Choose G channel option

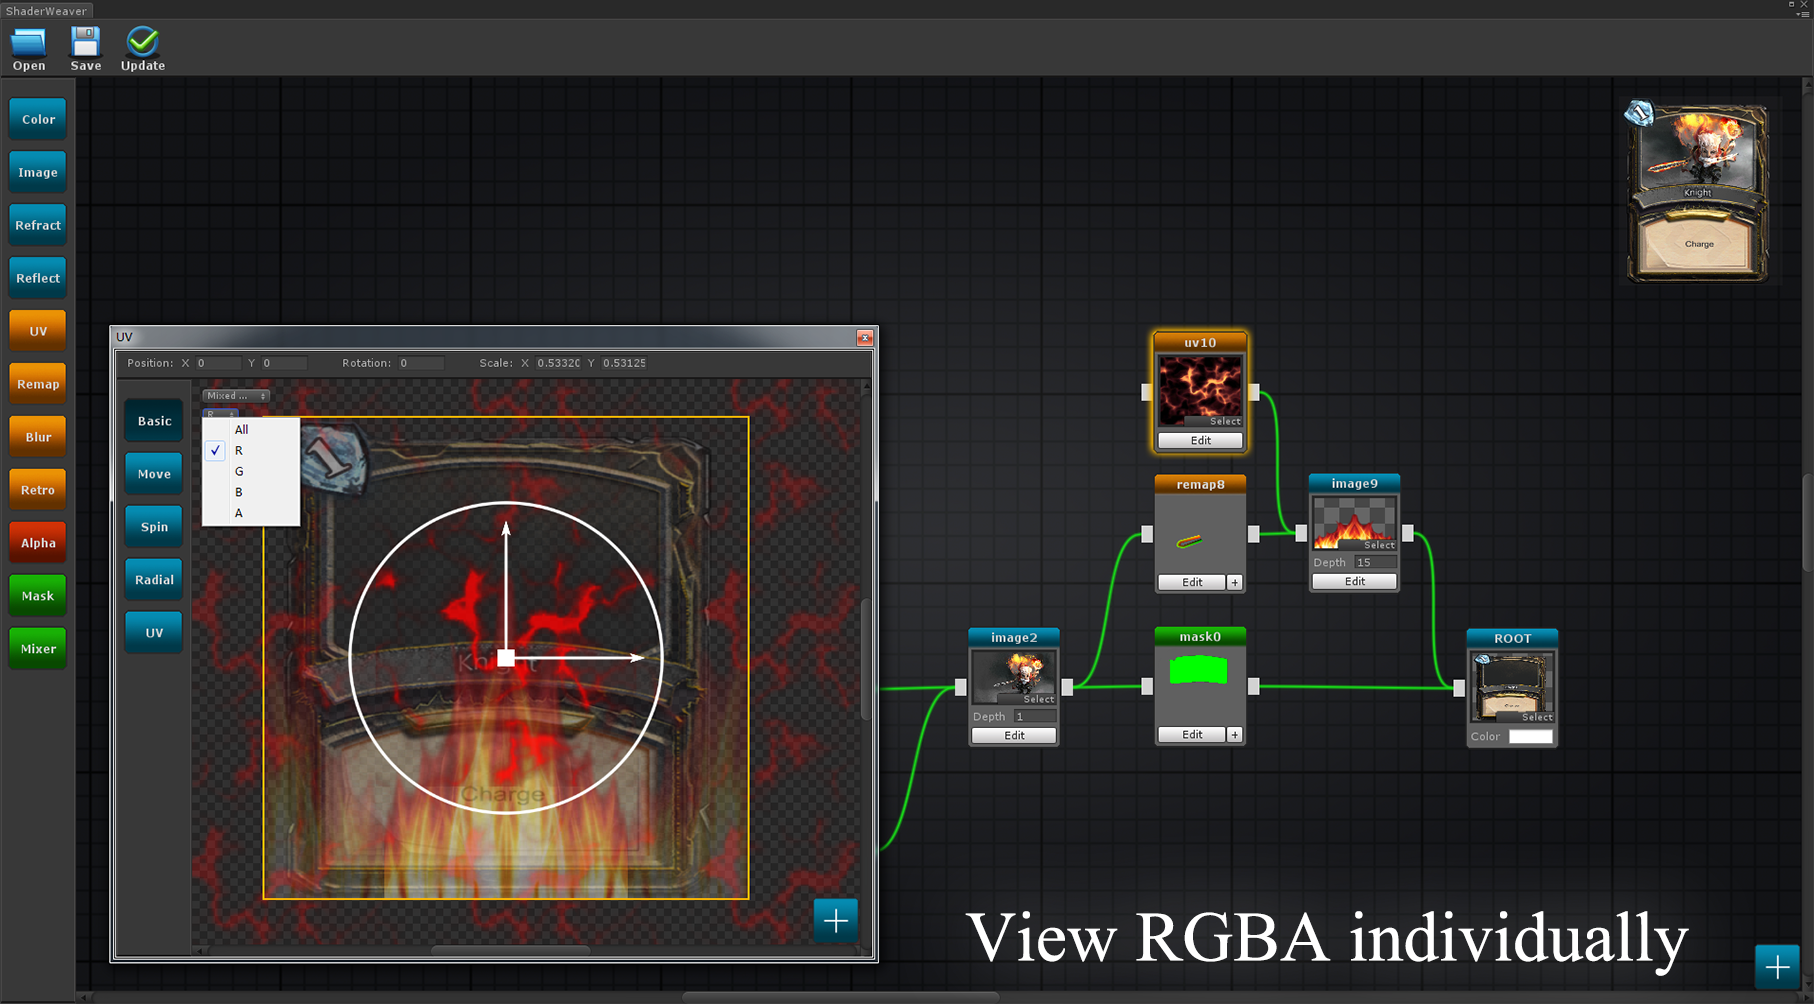point(251,471)
